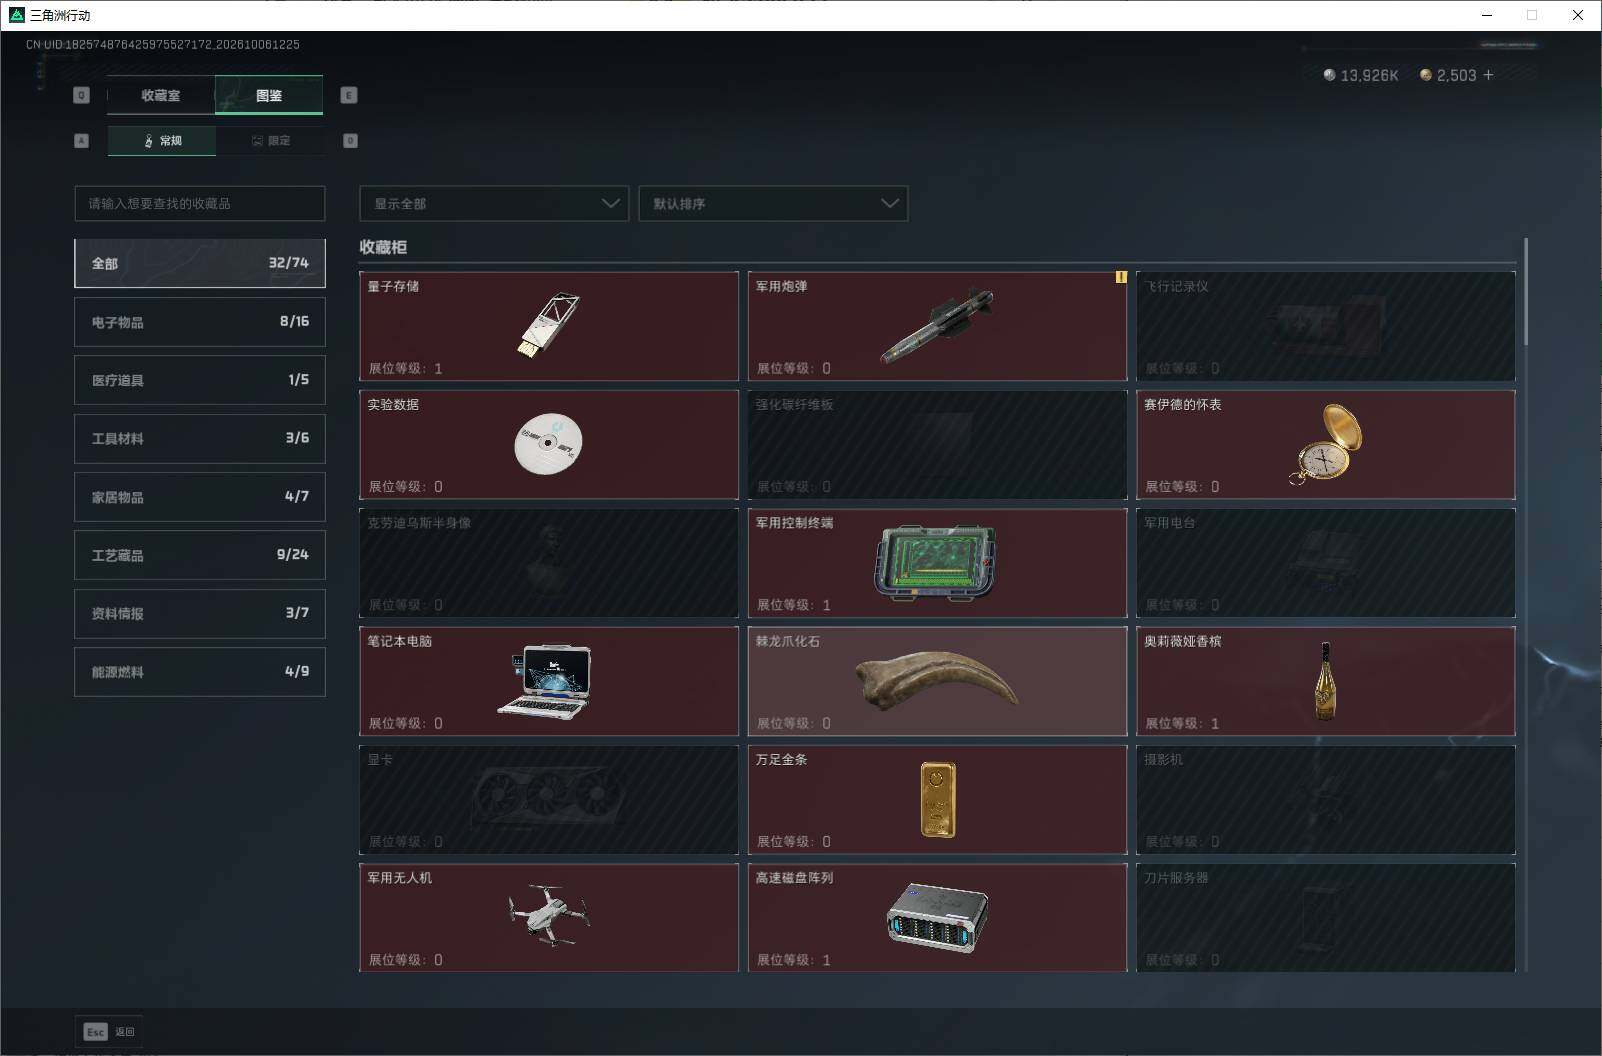The image size is (1602, 1056).
Task: Click the 笔记本电脑 laptop icon
Action: [x=546, y=681]
